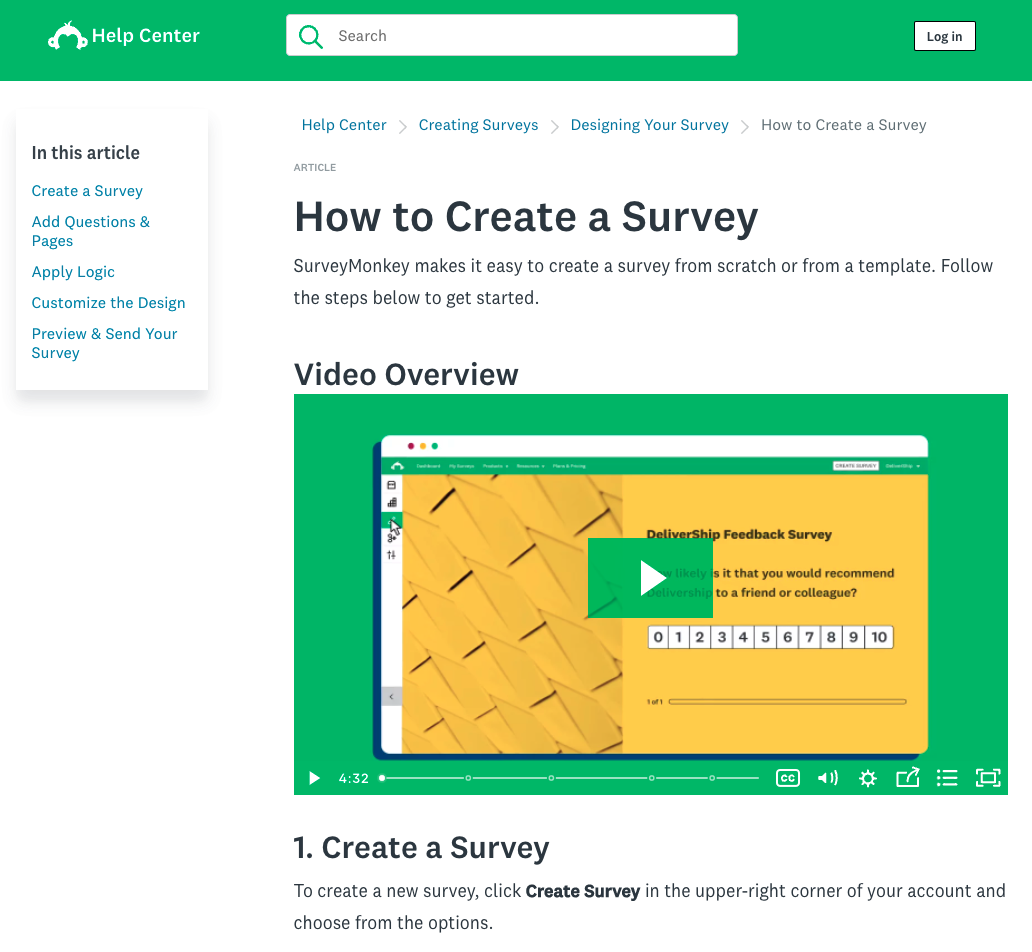
Task: Click the Video Overview heading
Action: (x=406, y=375)
